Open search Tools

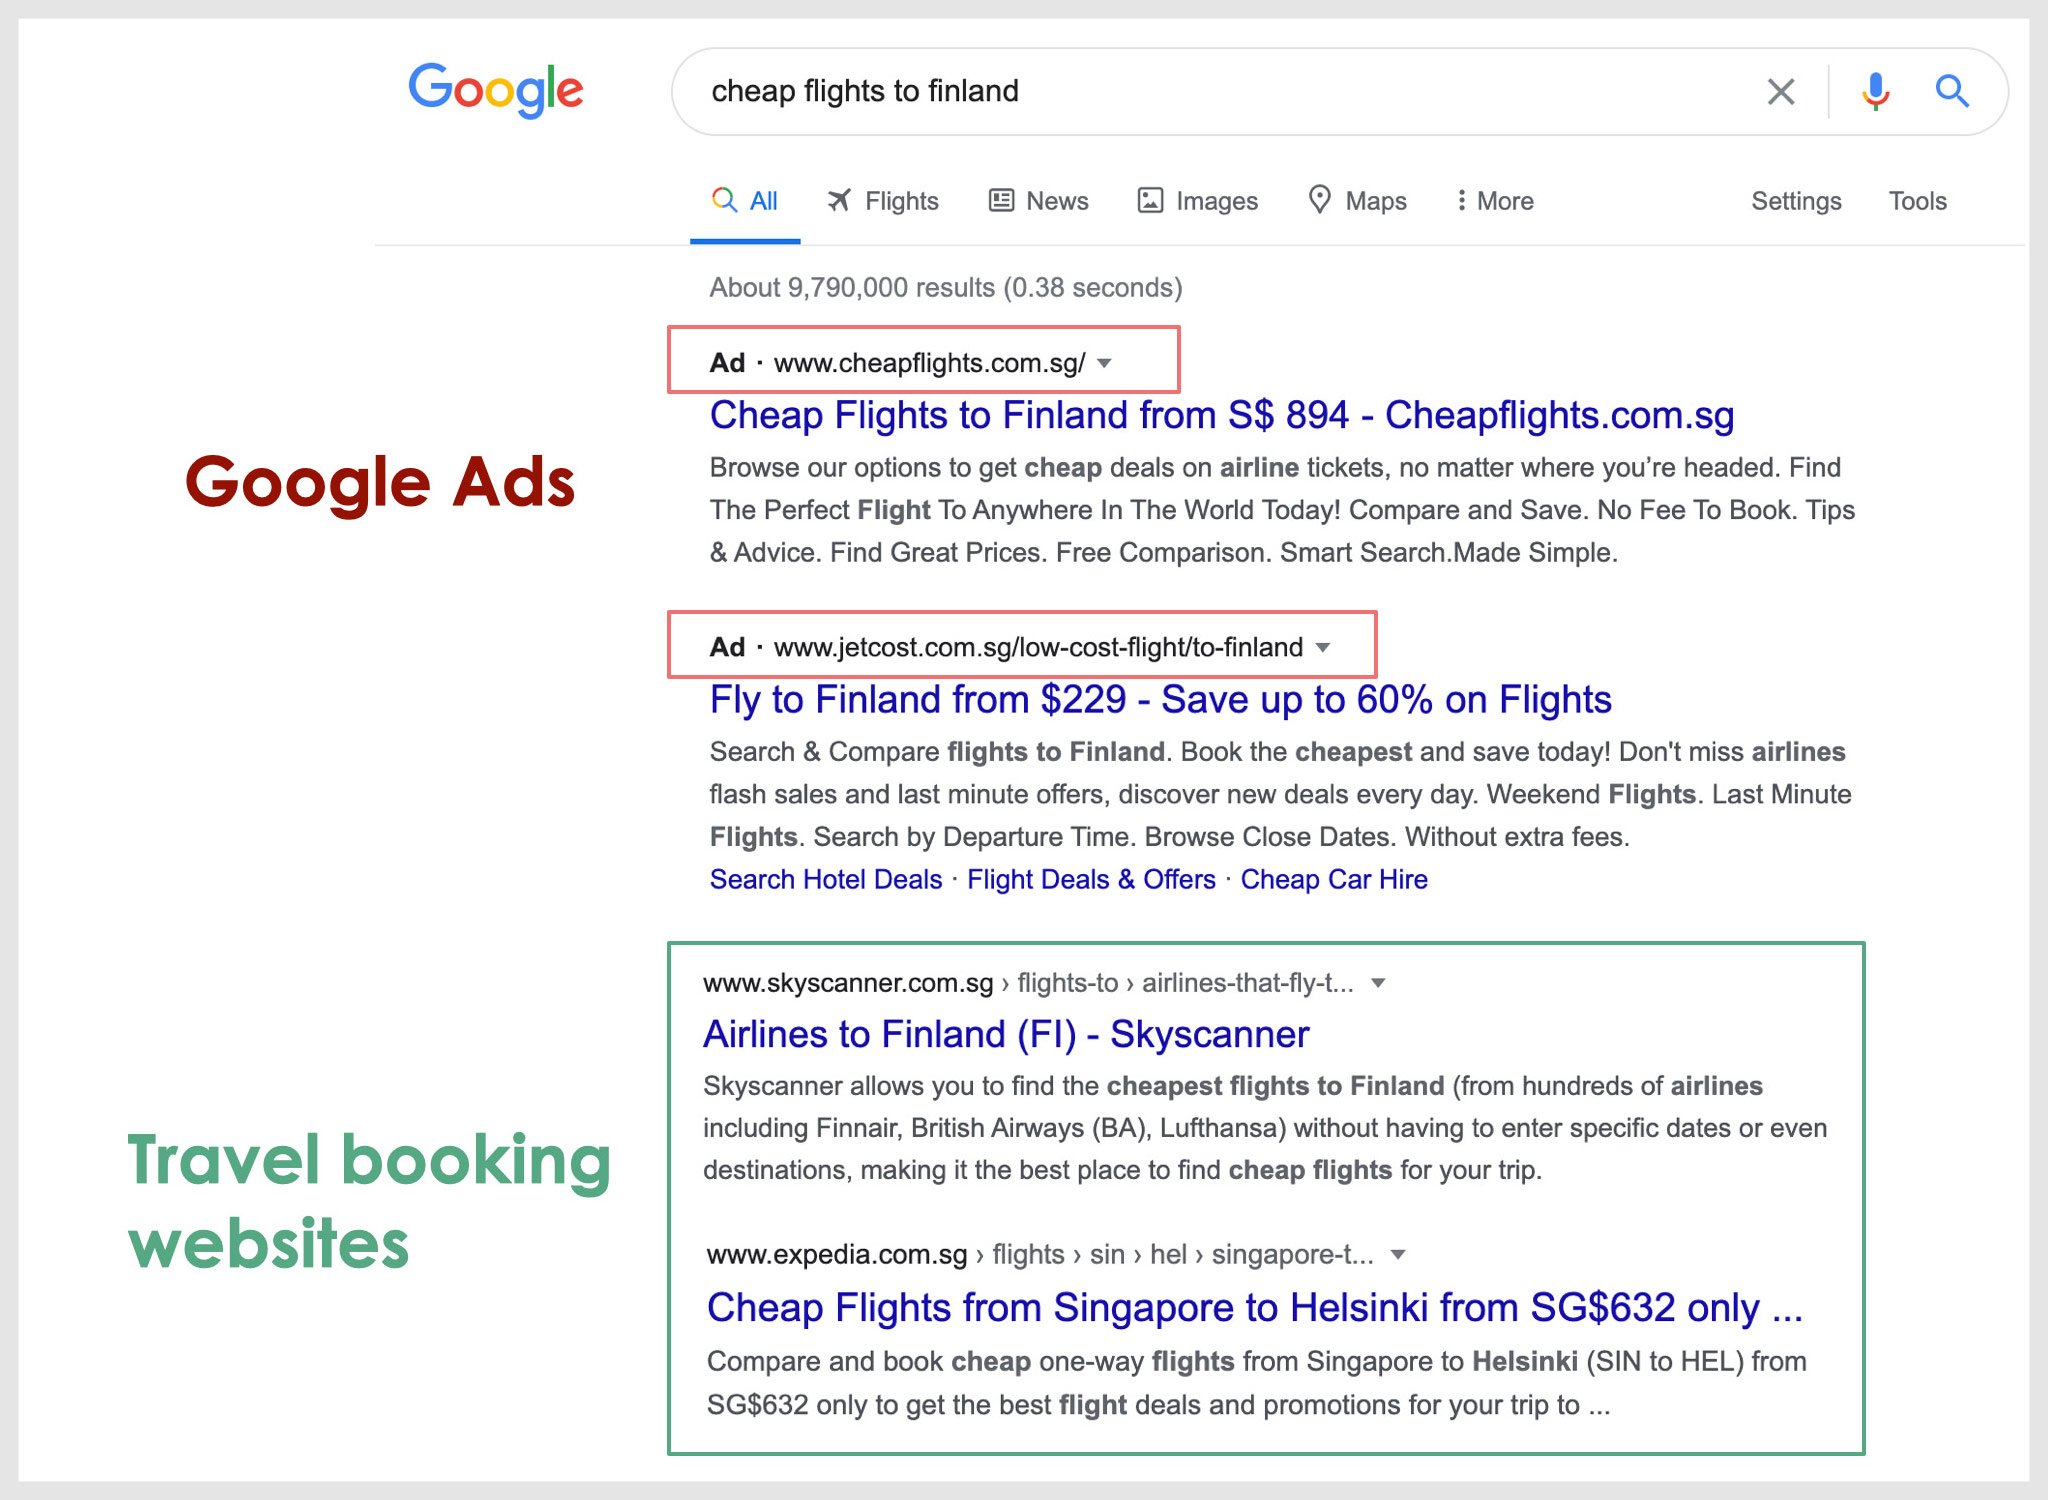1917,201
